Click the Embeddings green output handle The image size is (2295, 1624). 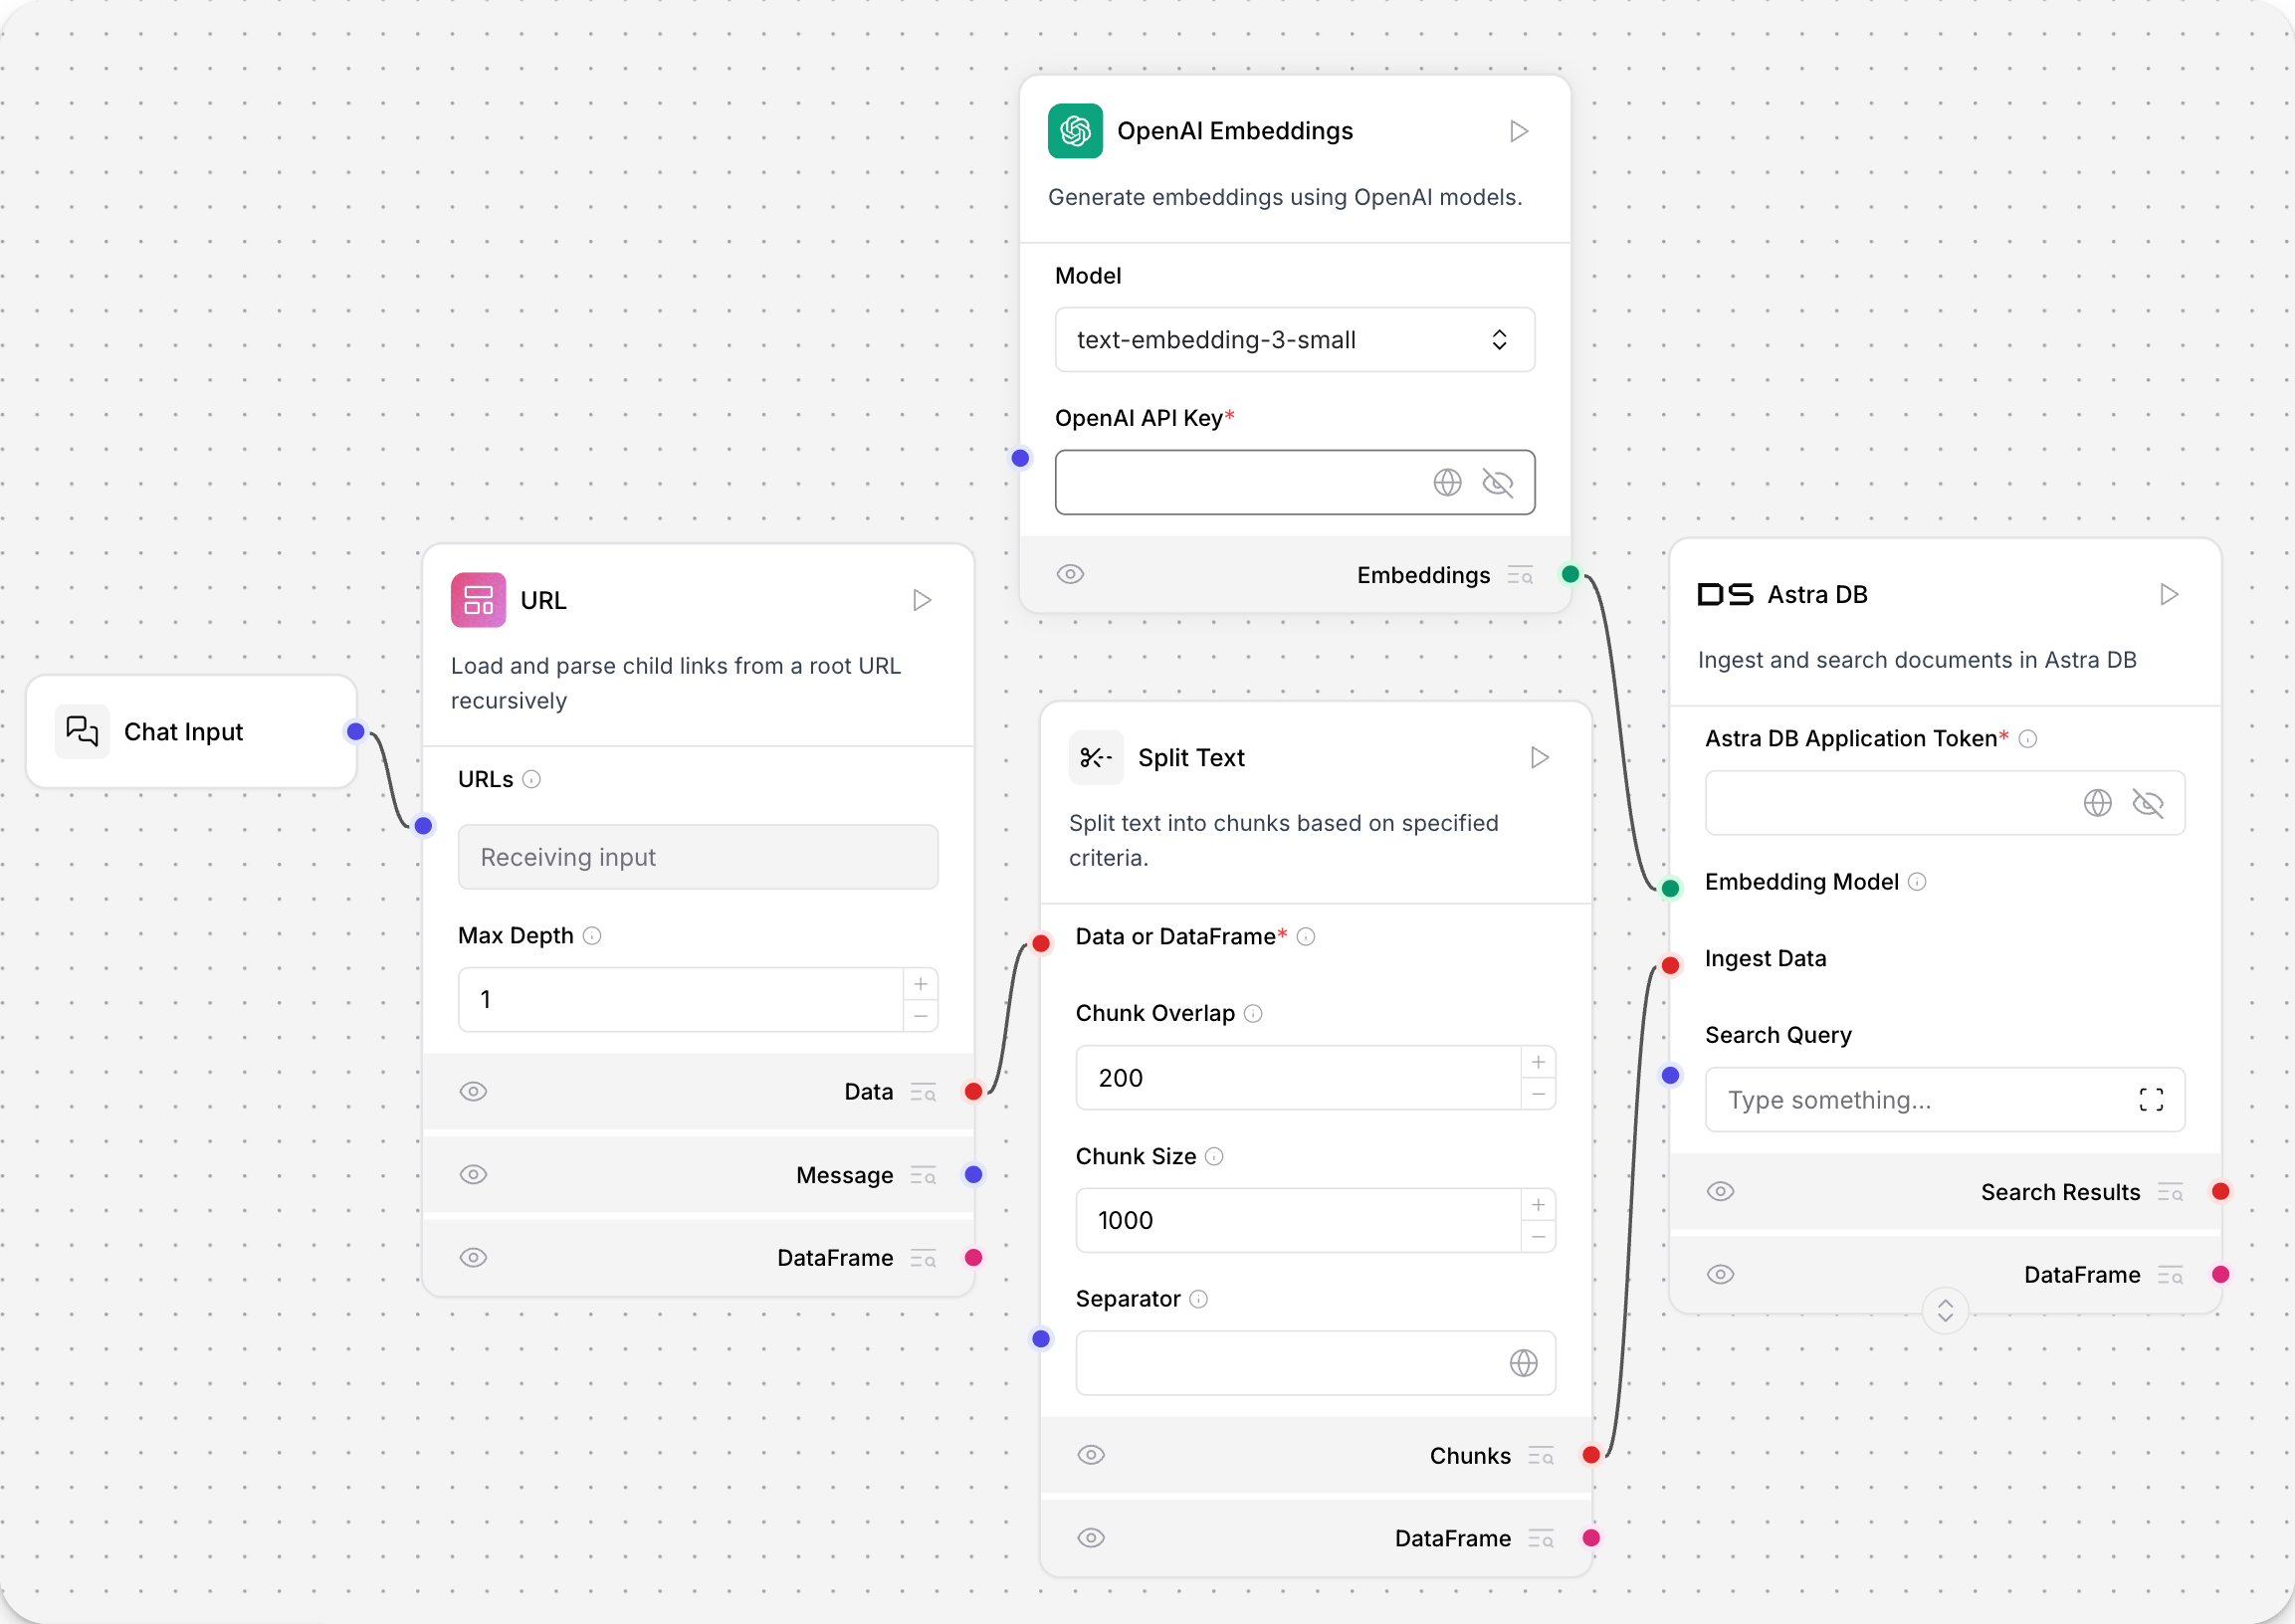(1570, 574)
